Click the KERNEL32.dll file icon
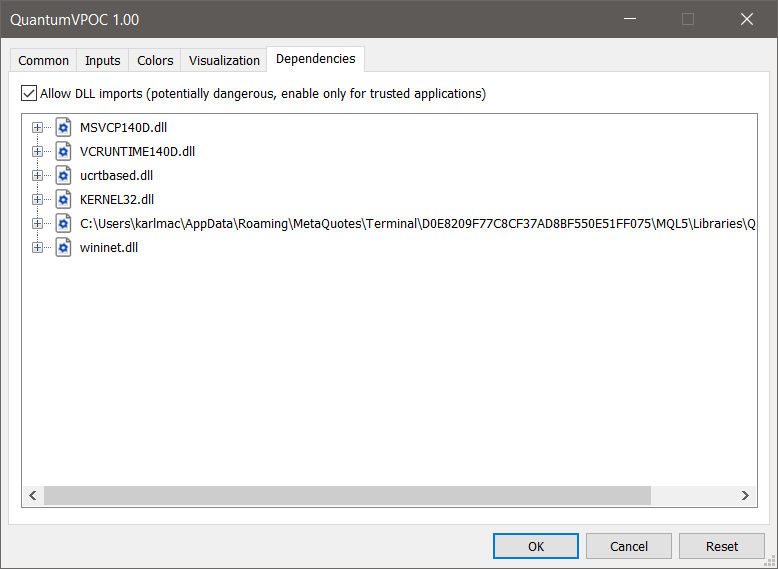The width and height of the screenshot is (778, 569). point(63,200)
